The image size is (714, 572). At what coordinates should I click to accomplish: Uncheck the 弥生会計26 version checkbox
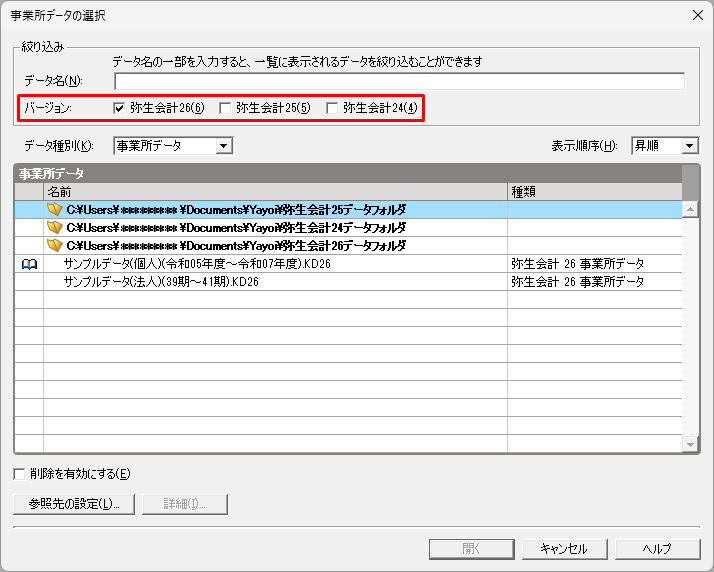pyautogui.click(x=120, y=108)
